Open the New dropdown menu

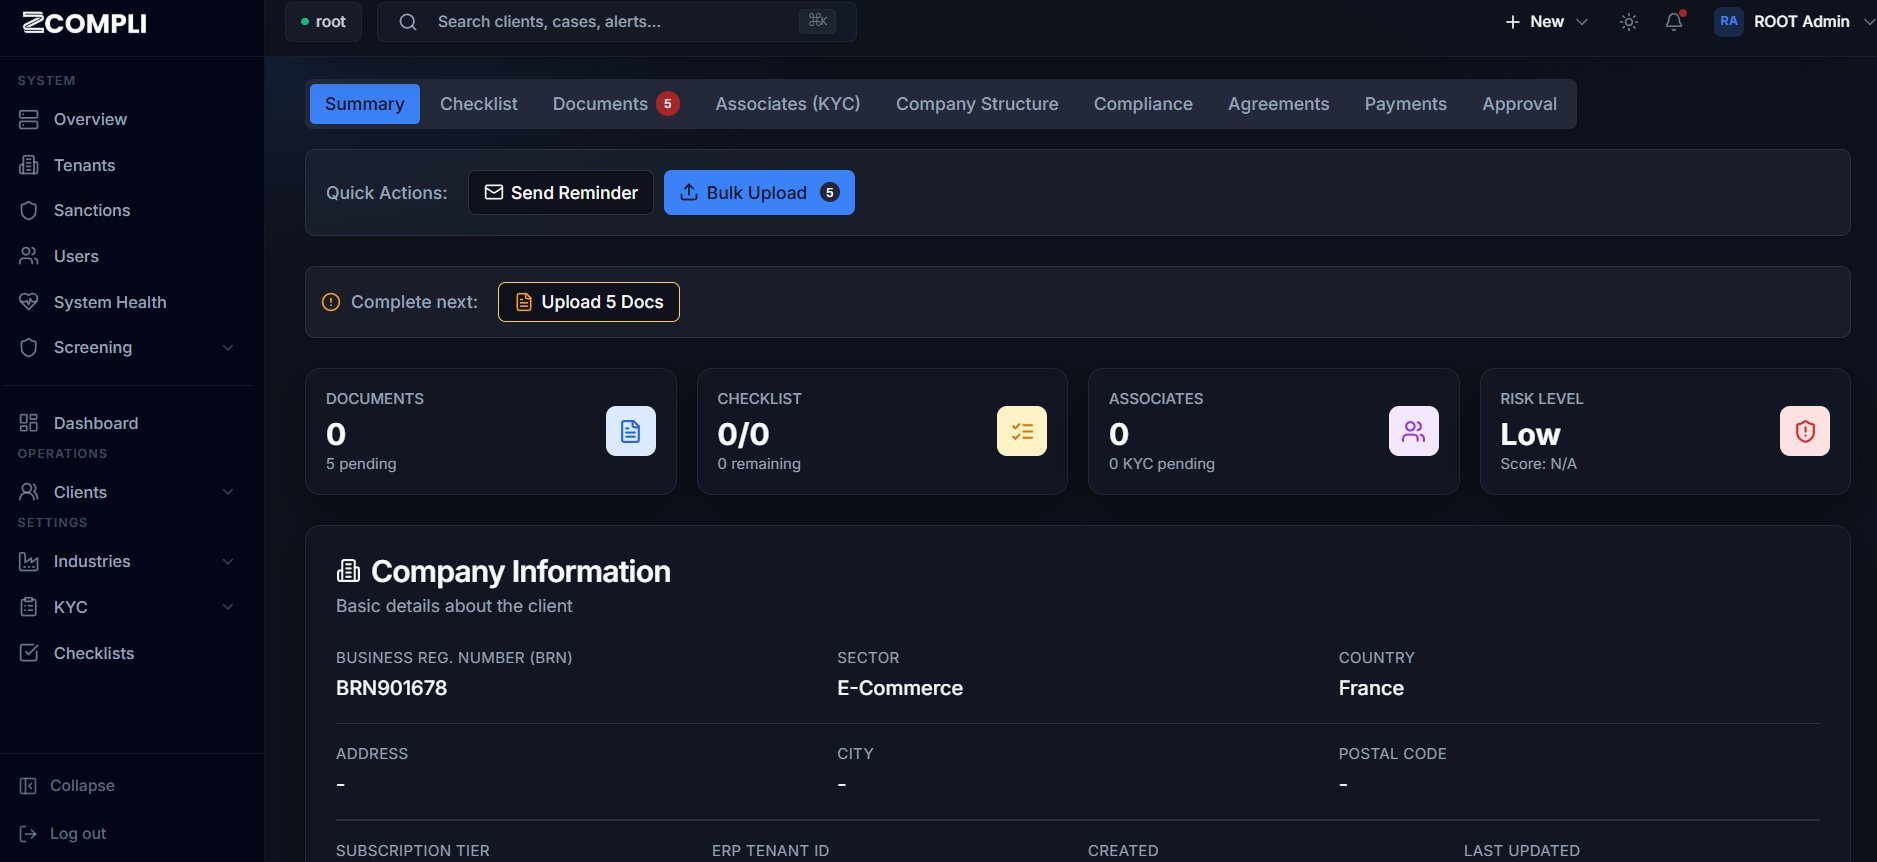point(1546,22)
